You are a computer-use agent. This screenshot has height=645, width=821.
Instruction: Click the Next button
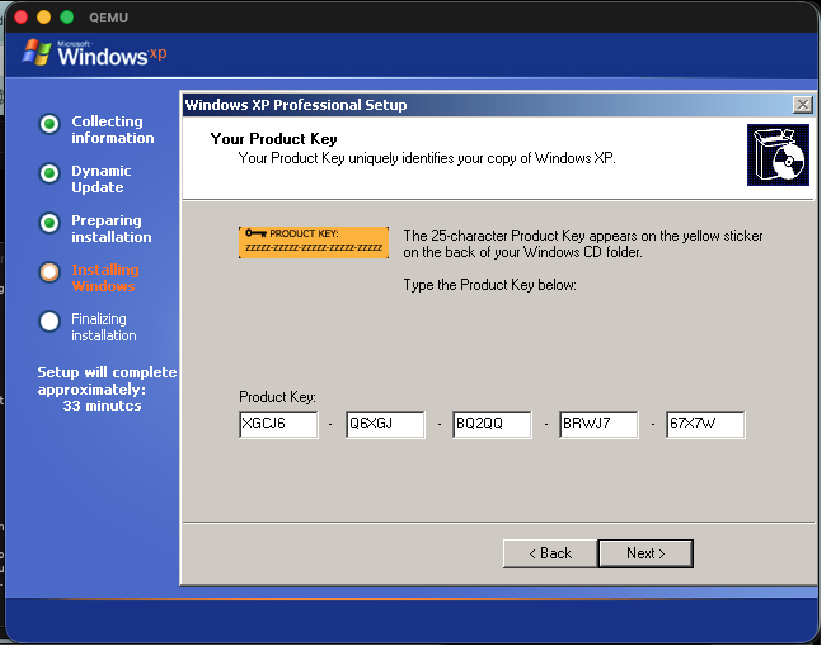click(646, 553)
